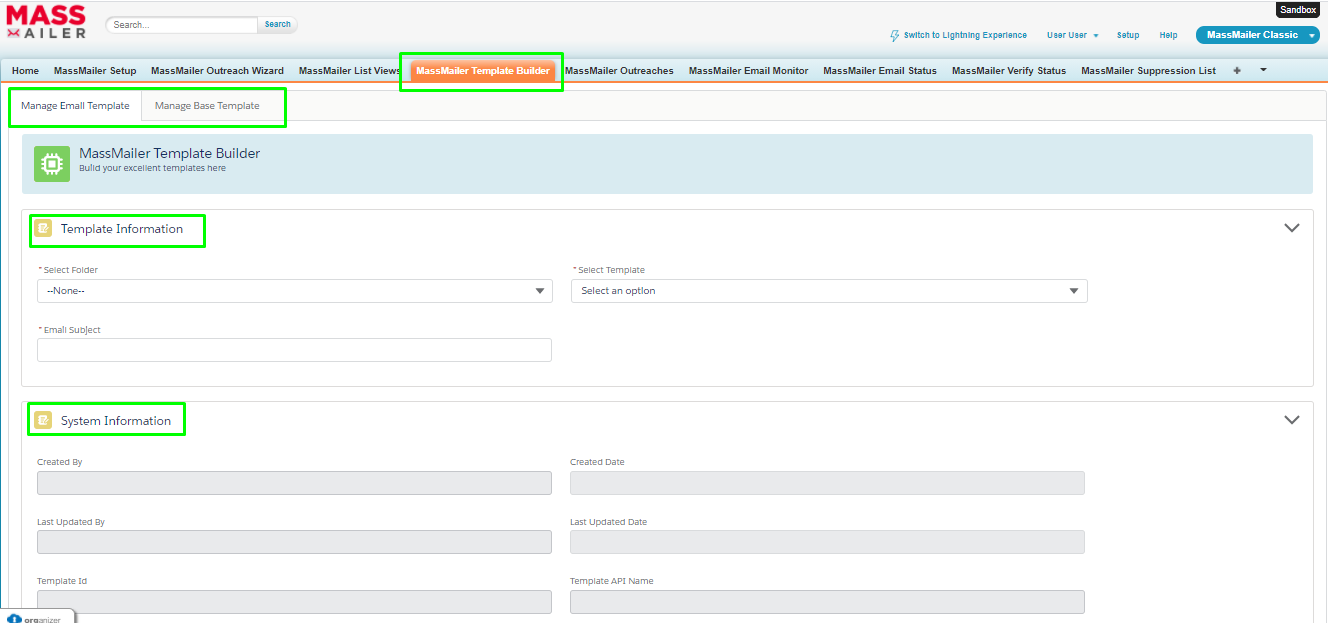The width and height of the screenshot is (1328, 623).
Task: Open the MassMailer Classic app menu
Action: 1257,34
